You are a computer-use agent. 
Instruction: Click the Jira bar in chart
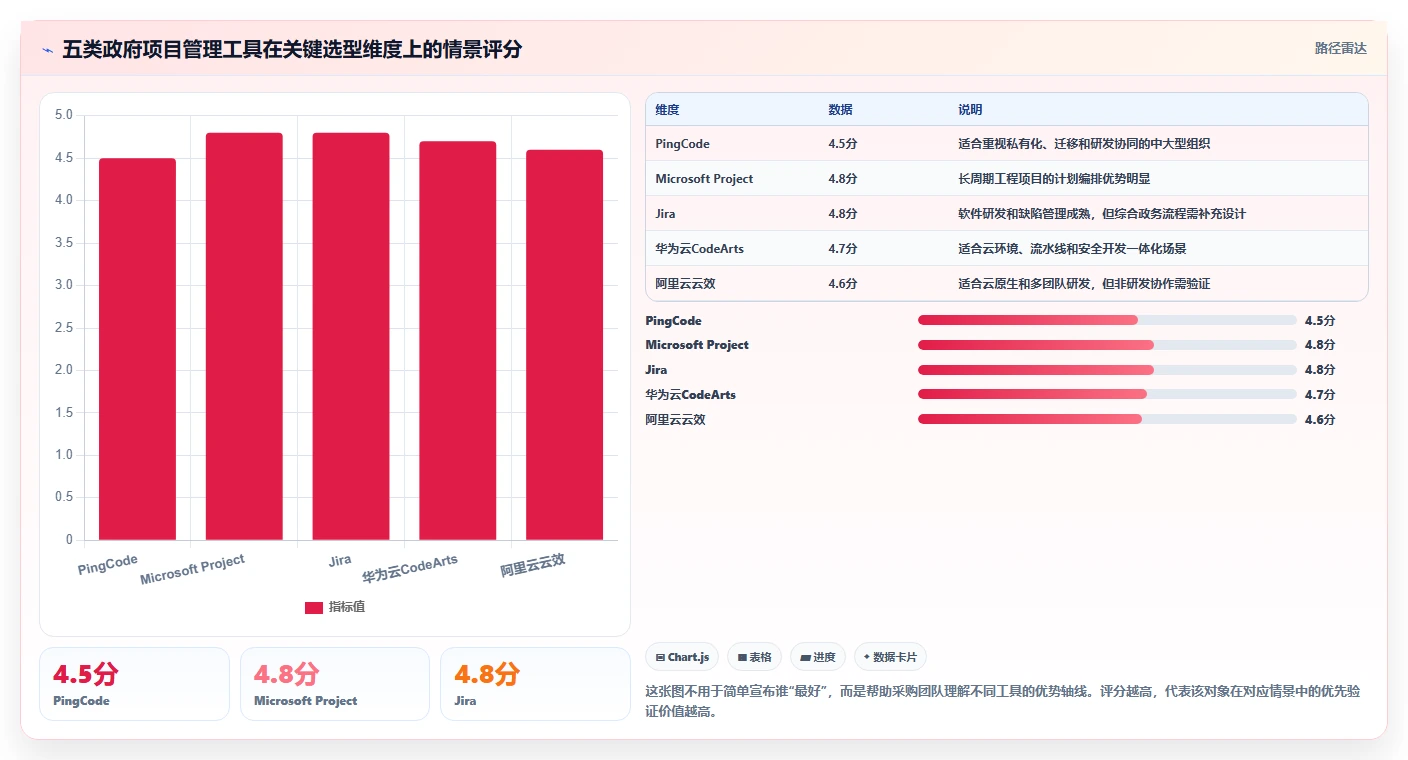tap(351, 336)
